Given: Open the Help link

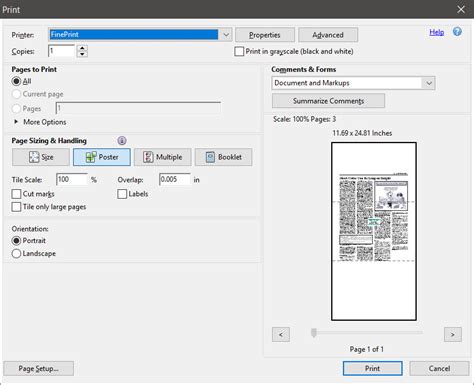Looking at the screenshot, I should click(x=436, y=32).
